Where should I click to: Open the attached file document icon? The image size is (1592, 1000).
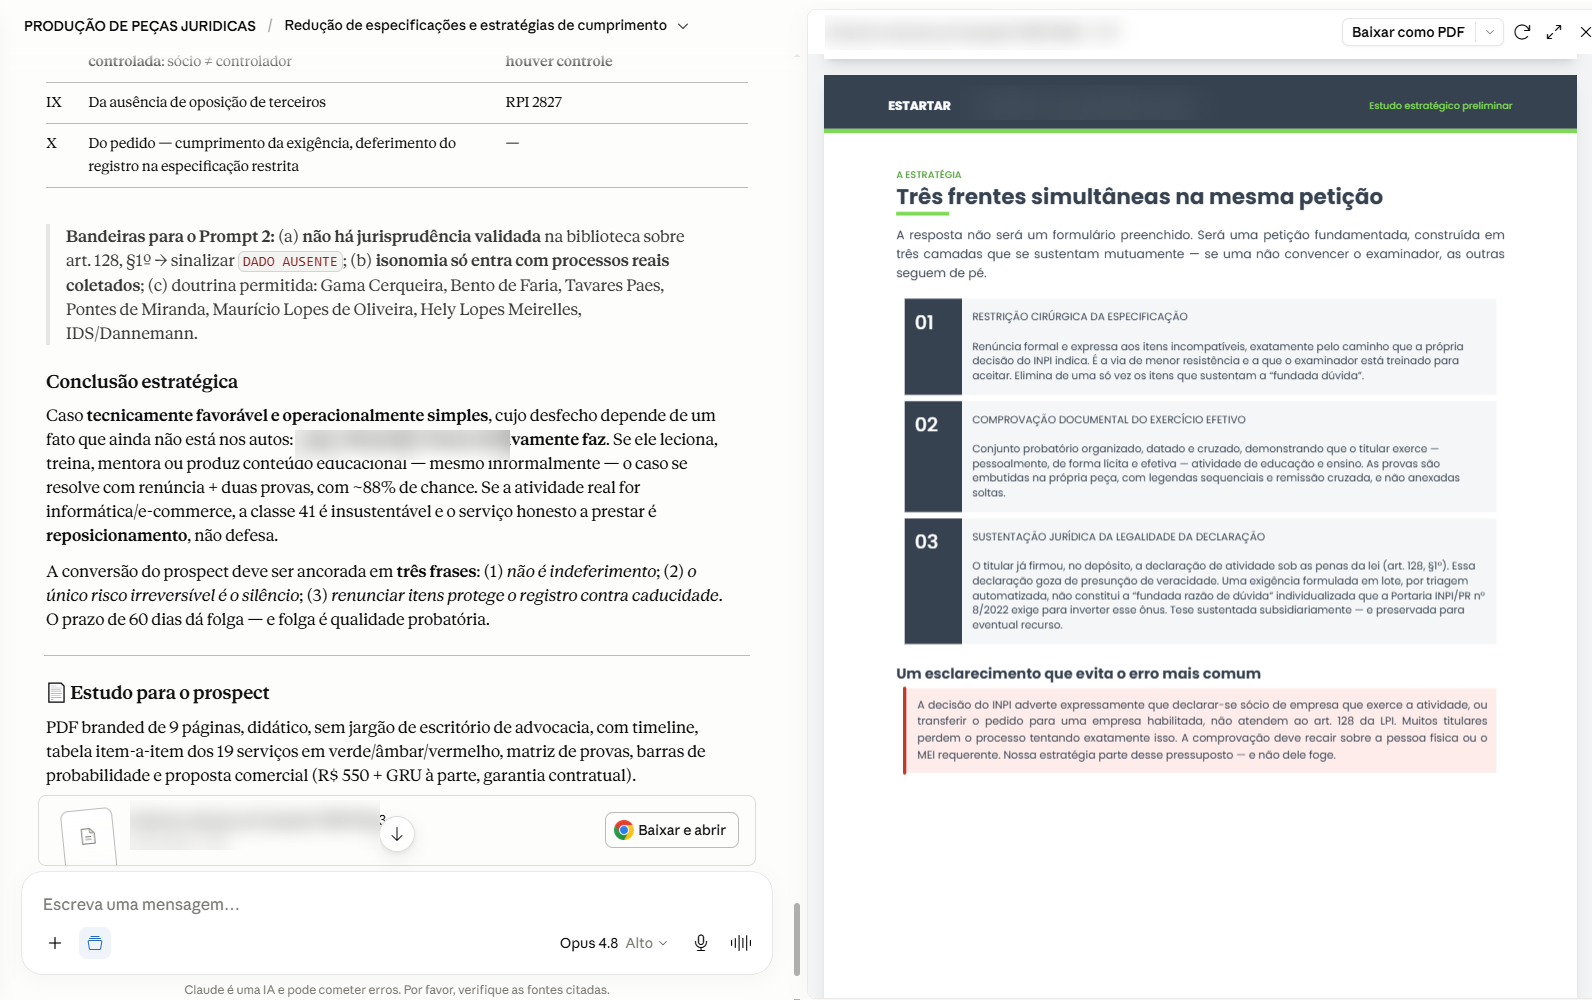pyautogui.click(x=88, y=836)
